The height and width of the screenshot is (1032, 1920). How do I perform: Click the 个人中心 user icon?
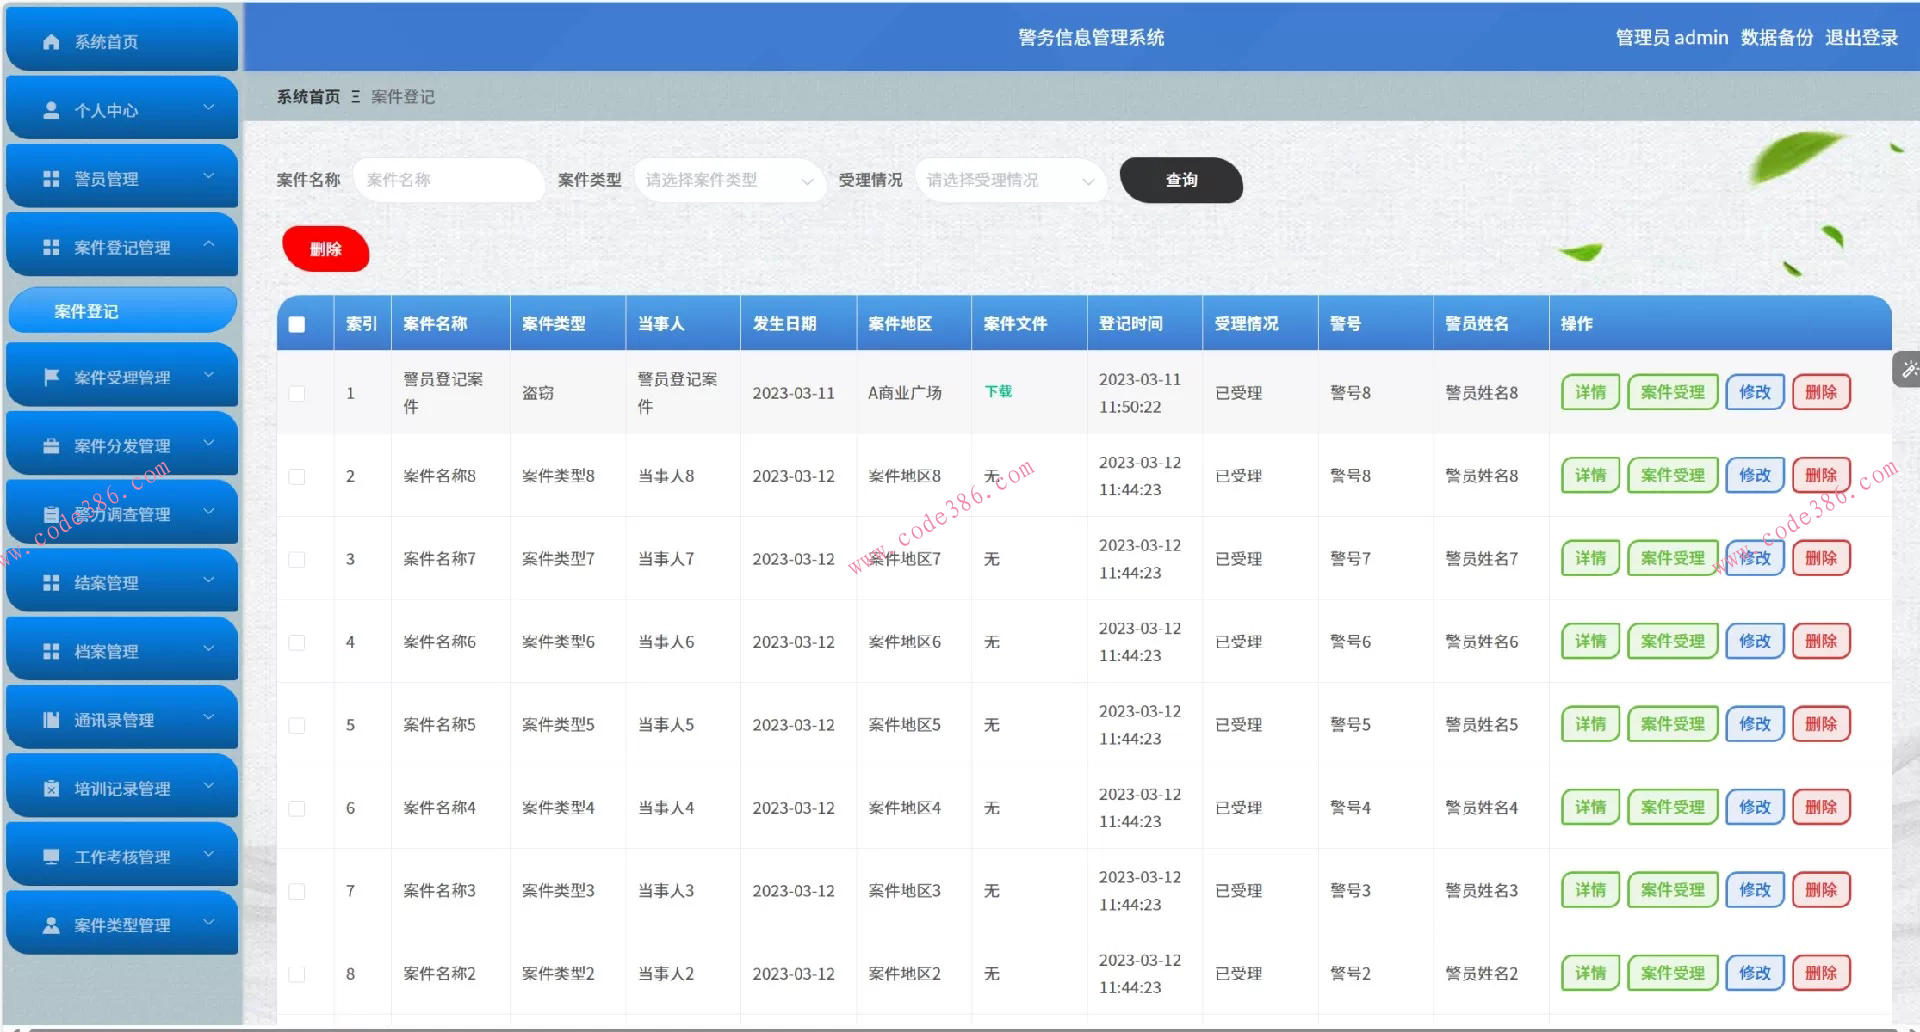(49, 109)
